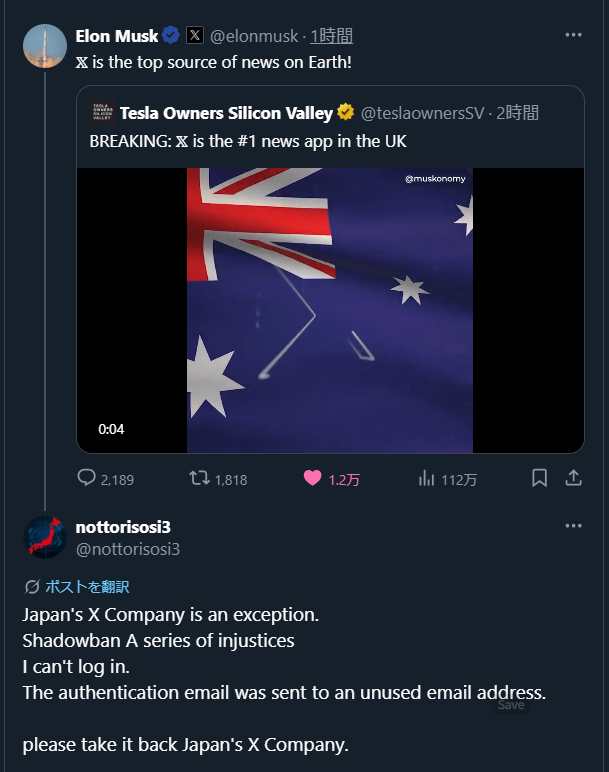Open Elon Musk's profile avatar
This screenshot has height=772, width=609.
[x=45, y=45]
